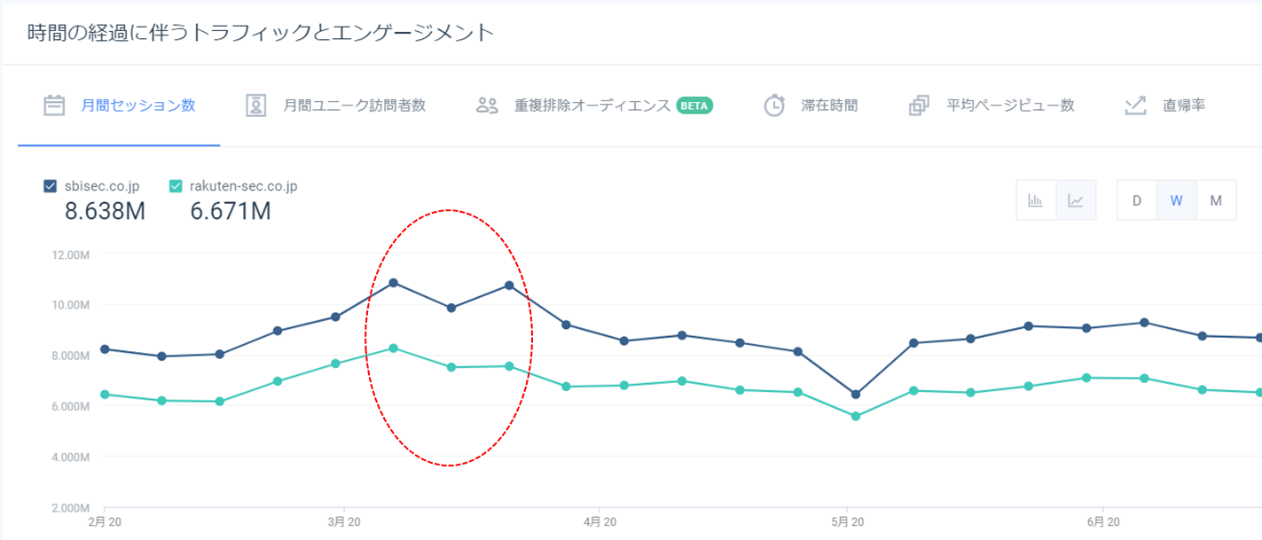Screen dimensions: 1262x540
Task: Open the 滞在時間 tab
Action: click(829, 105)
